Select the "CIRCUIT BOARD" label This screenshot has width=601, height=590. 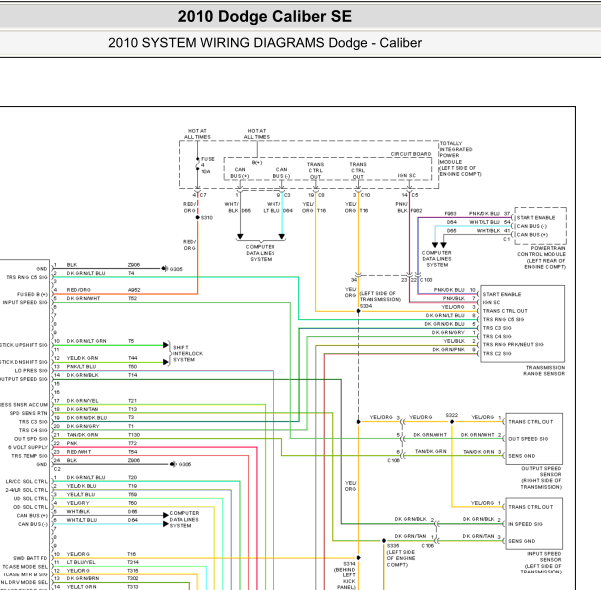pos(411,154)
